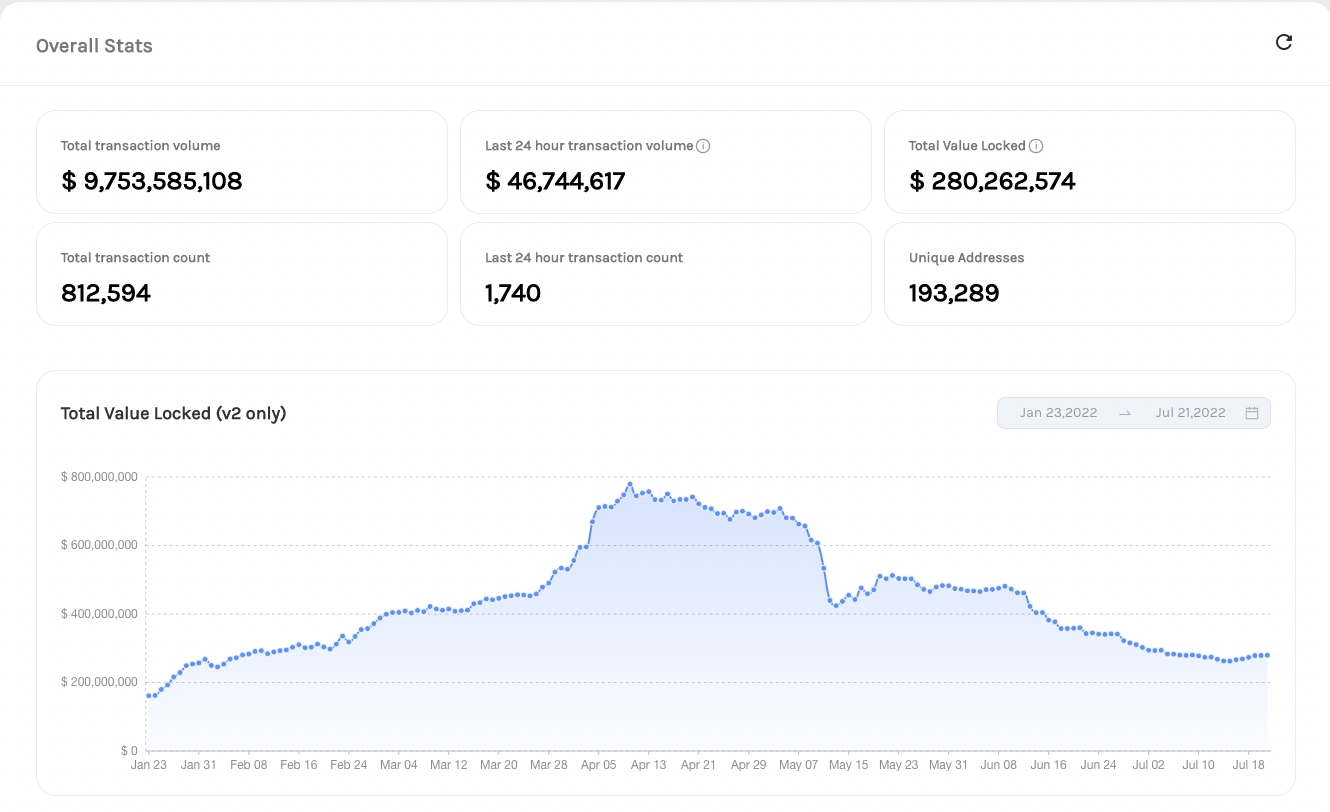Click the highest peak data point on chart
The height and width of the screenshot is (812, 1330).
coord(630,484)
